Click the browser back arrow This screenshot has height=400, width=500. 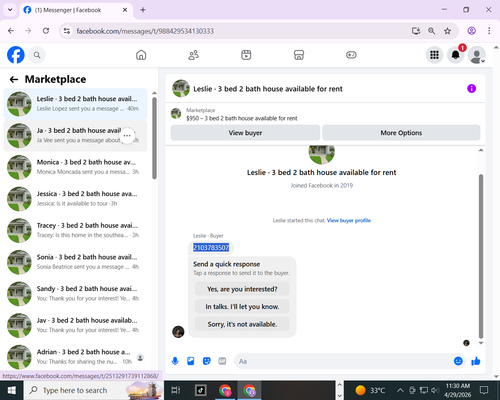coord(11,31)
